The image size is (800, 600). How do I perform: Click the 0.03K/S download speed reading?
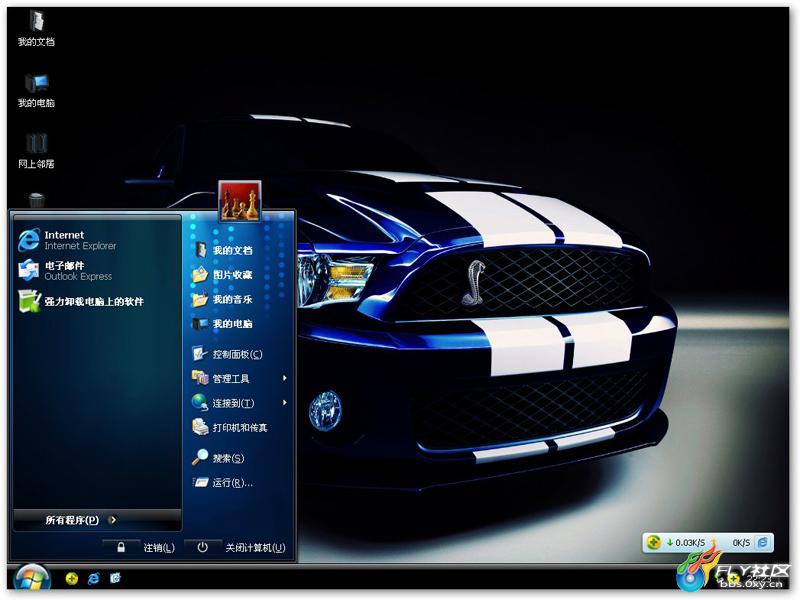pyautogui.click(x=686, y=542)
